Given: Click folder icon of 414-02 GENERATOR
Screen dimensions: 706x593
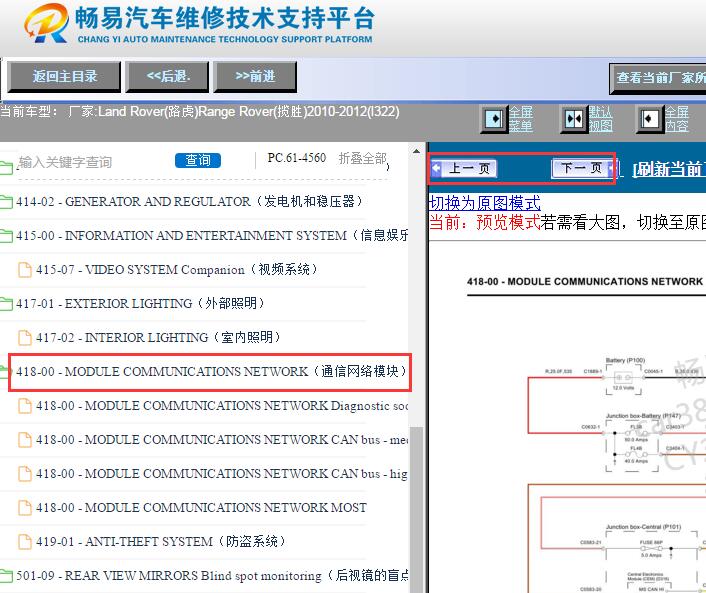Looking at the screenshot, I should coord(6,202).
